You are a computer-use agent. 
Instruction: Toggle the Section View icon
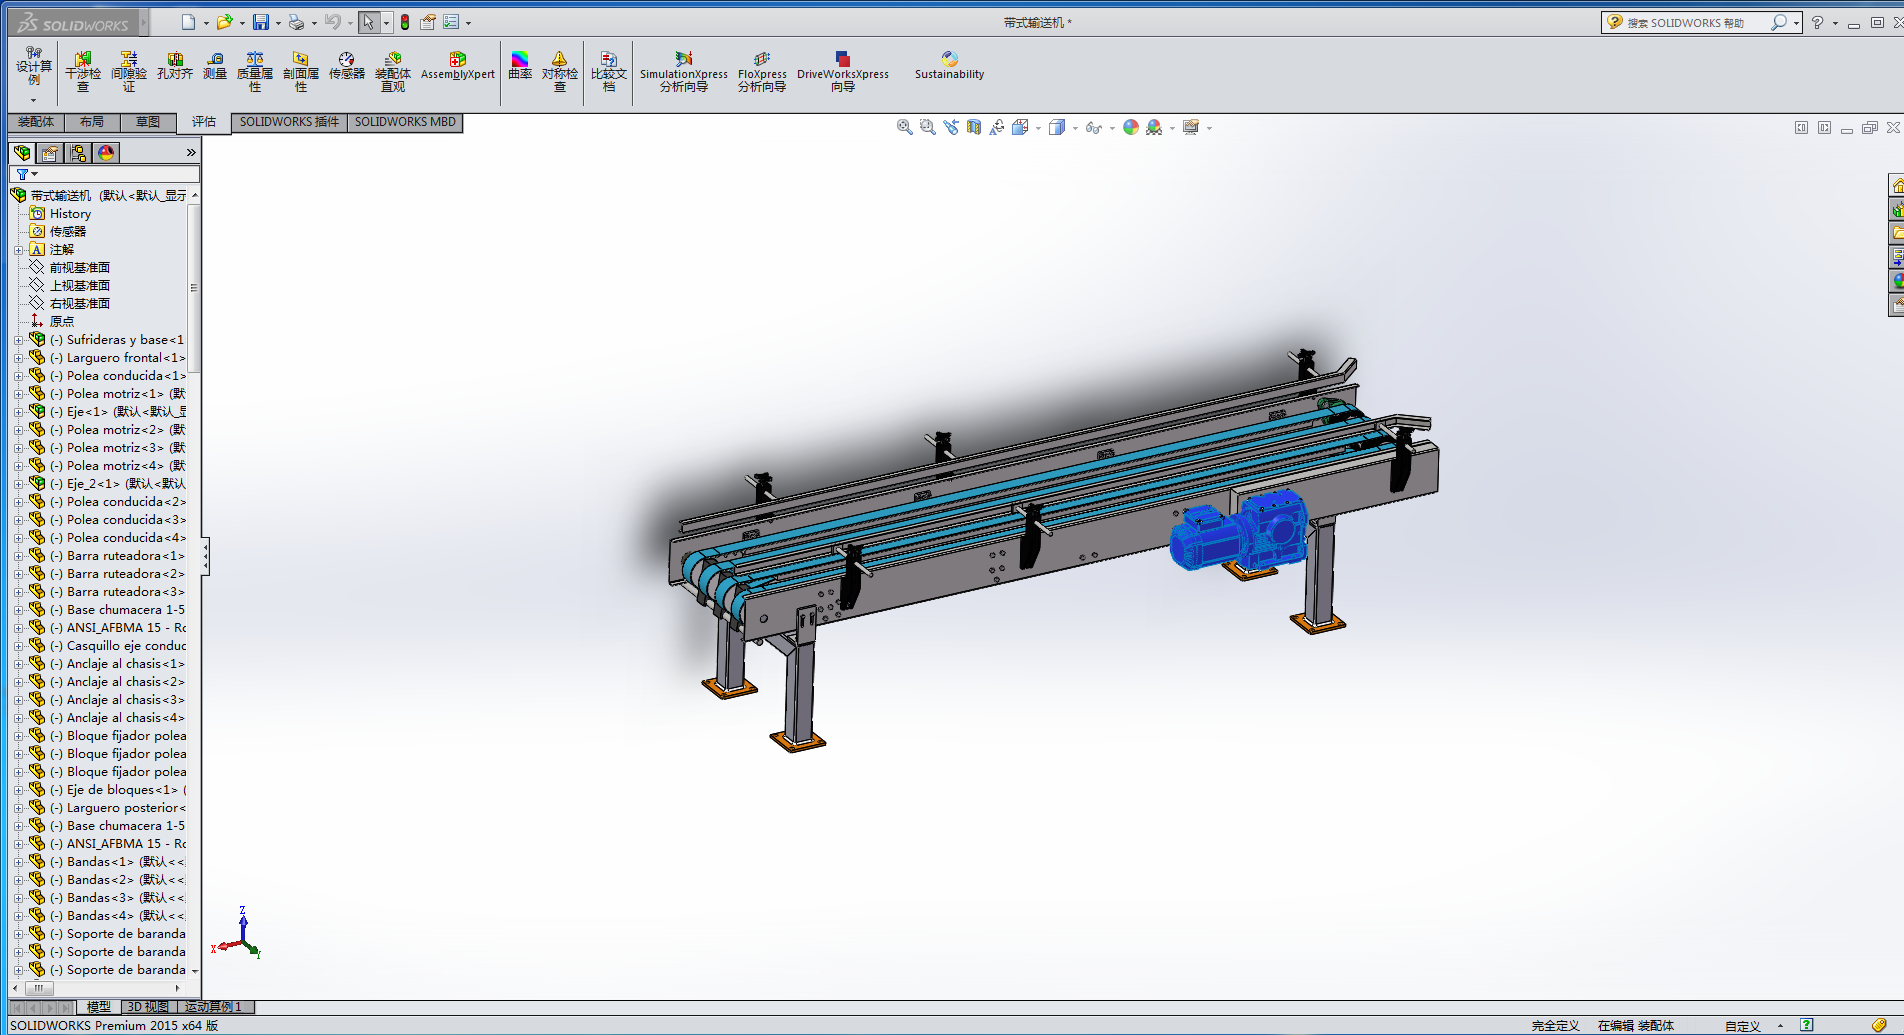pos(973,127)
